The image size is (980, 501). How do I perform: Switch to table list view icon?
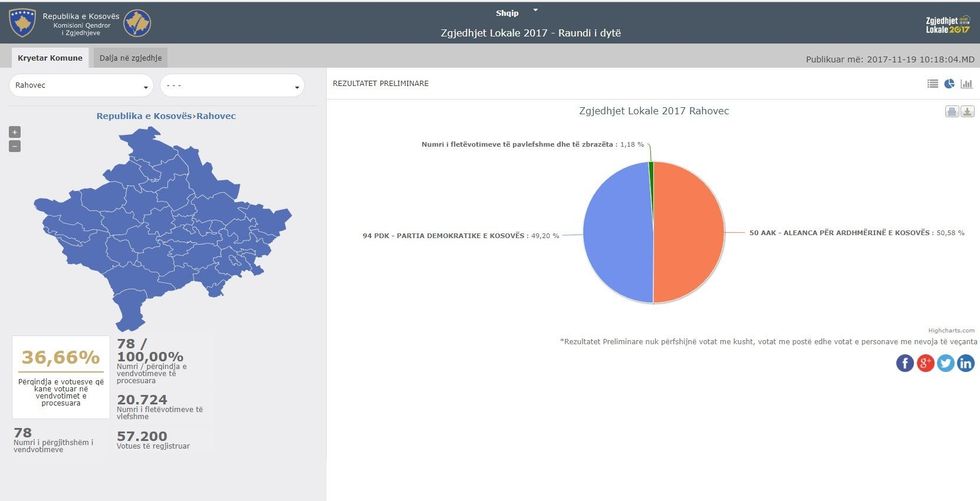coord(932,84)
